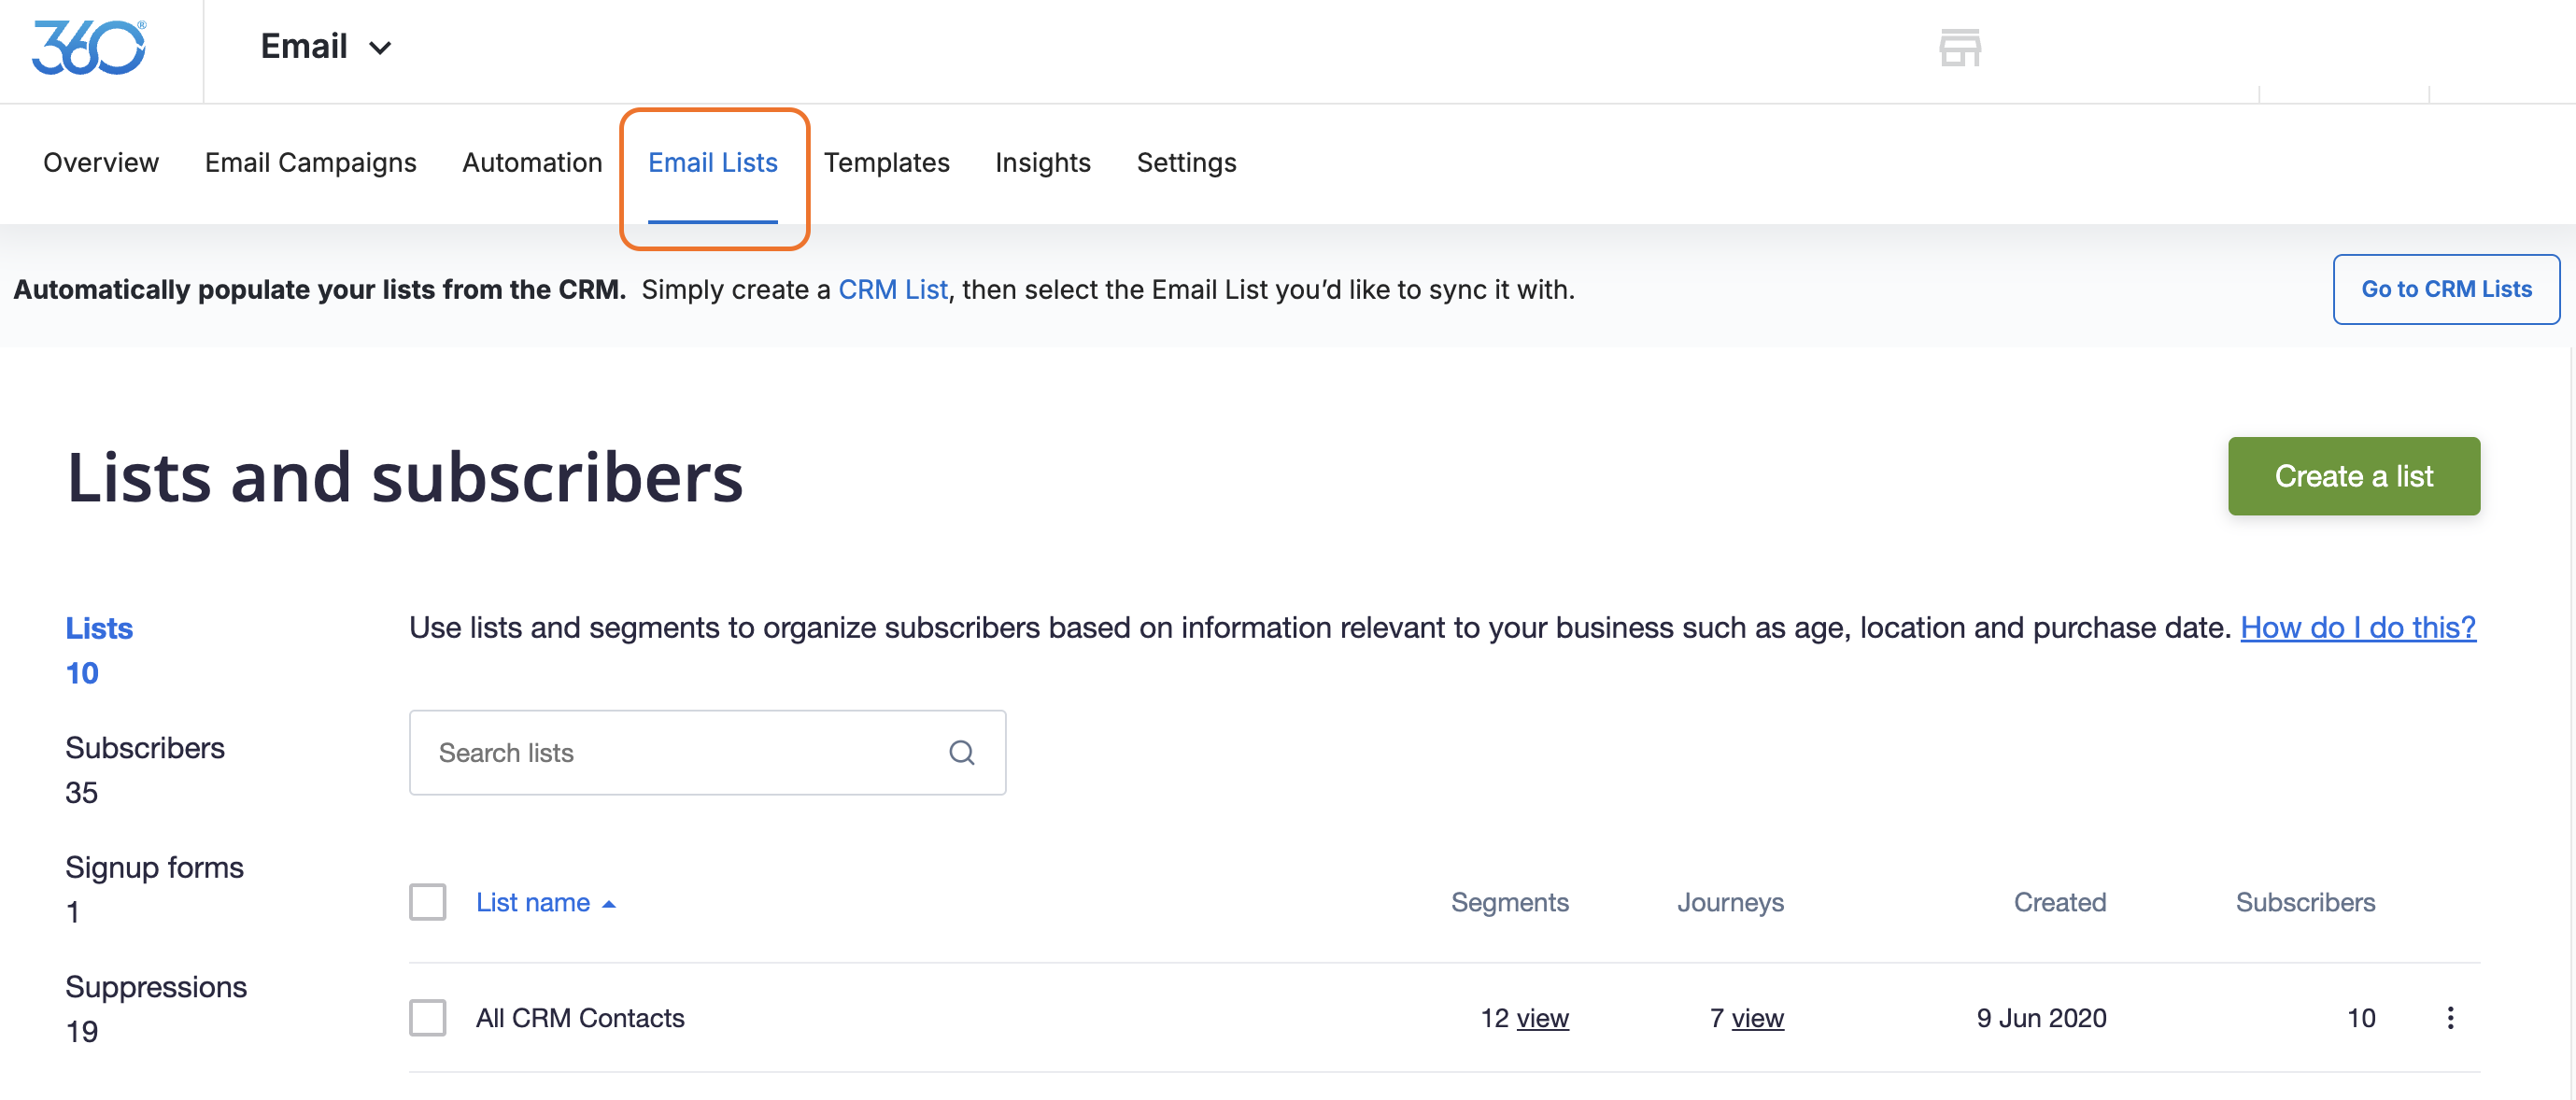Open Suppressions in the sidebar
This screenshot has width=2576, height=1100.
coord(156,987)
